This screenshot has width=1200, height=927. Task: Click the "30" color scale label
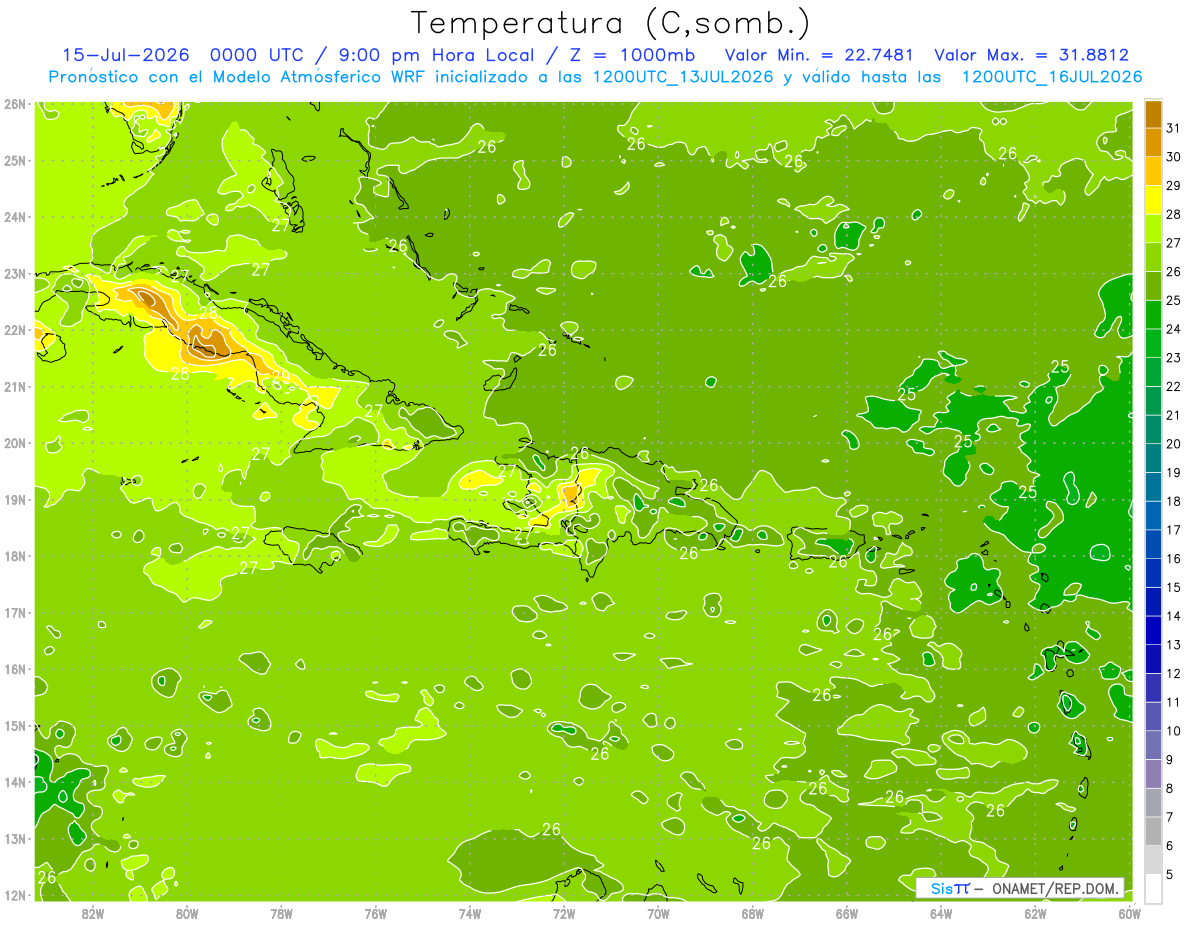click(1174, 157)
